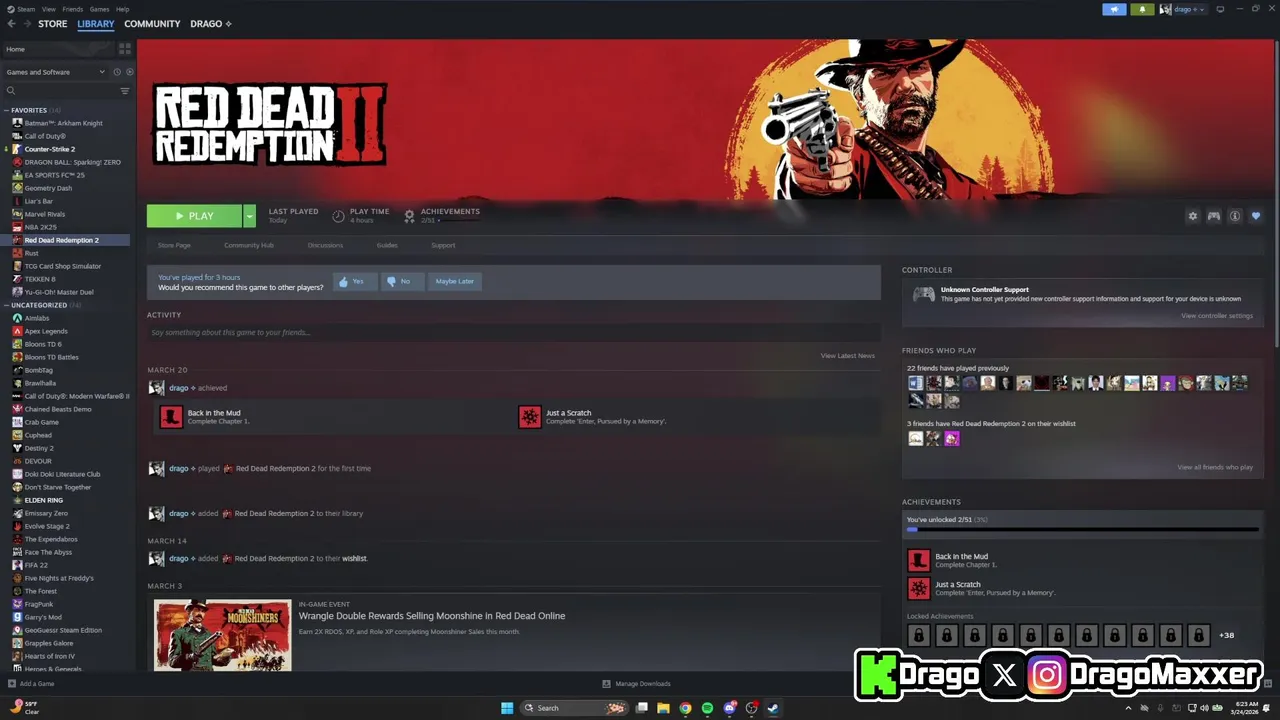Open the drago account dropdown
Image resolution: width=1280 pixels, height=720 pixels.
click(x=1183, y=9)
